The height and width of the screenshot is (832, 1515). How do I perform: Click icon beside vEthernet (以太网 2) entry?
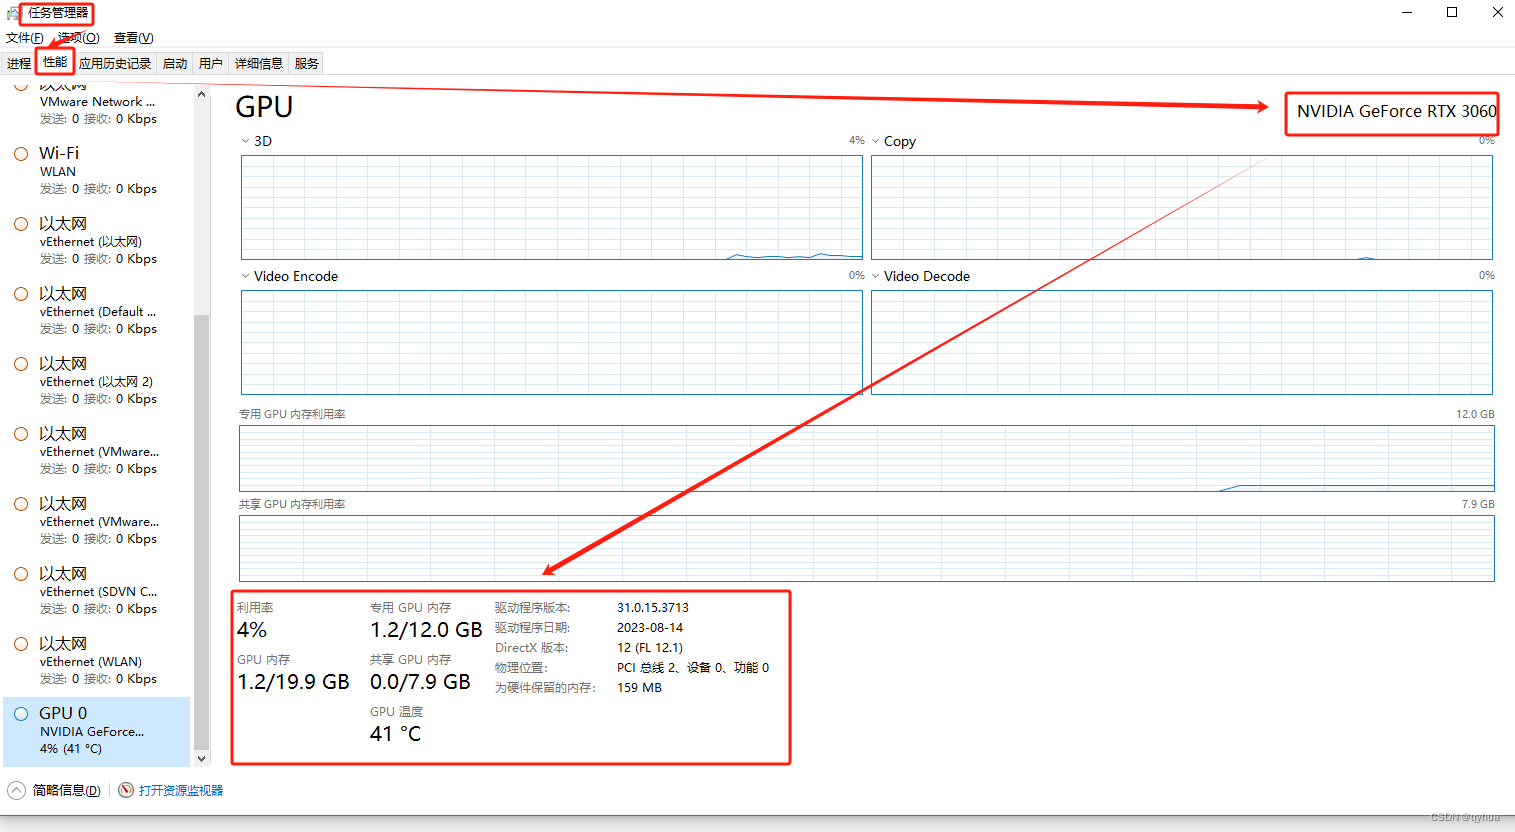coord(21,364)
